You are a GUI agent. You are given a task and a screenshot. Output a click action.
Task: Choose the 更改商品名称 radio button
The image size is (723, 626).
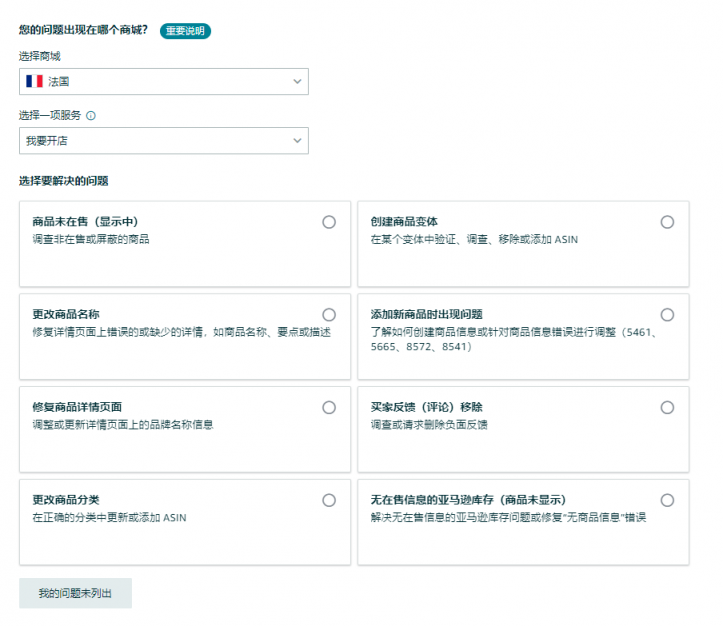point(329,315)
